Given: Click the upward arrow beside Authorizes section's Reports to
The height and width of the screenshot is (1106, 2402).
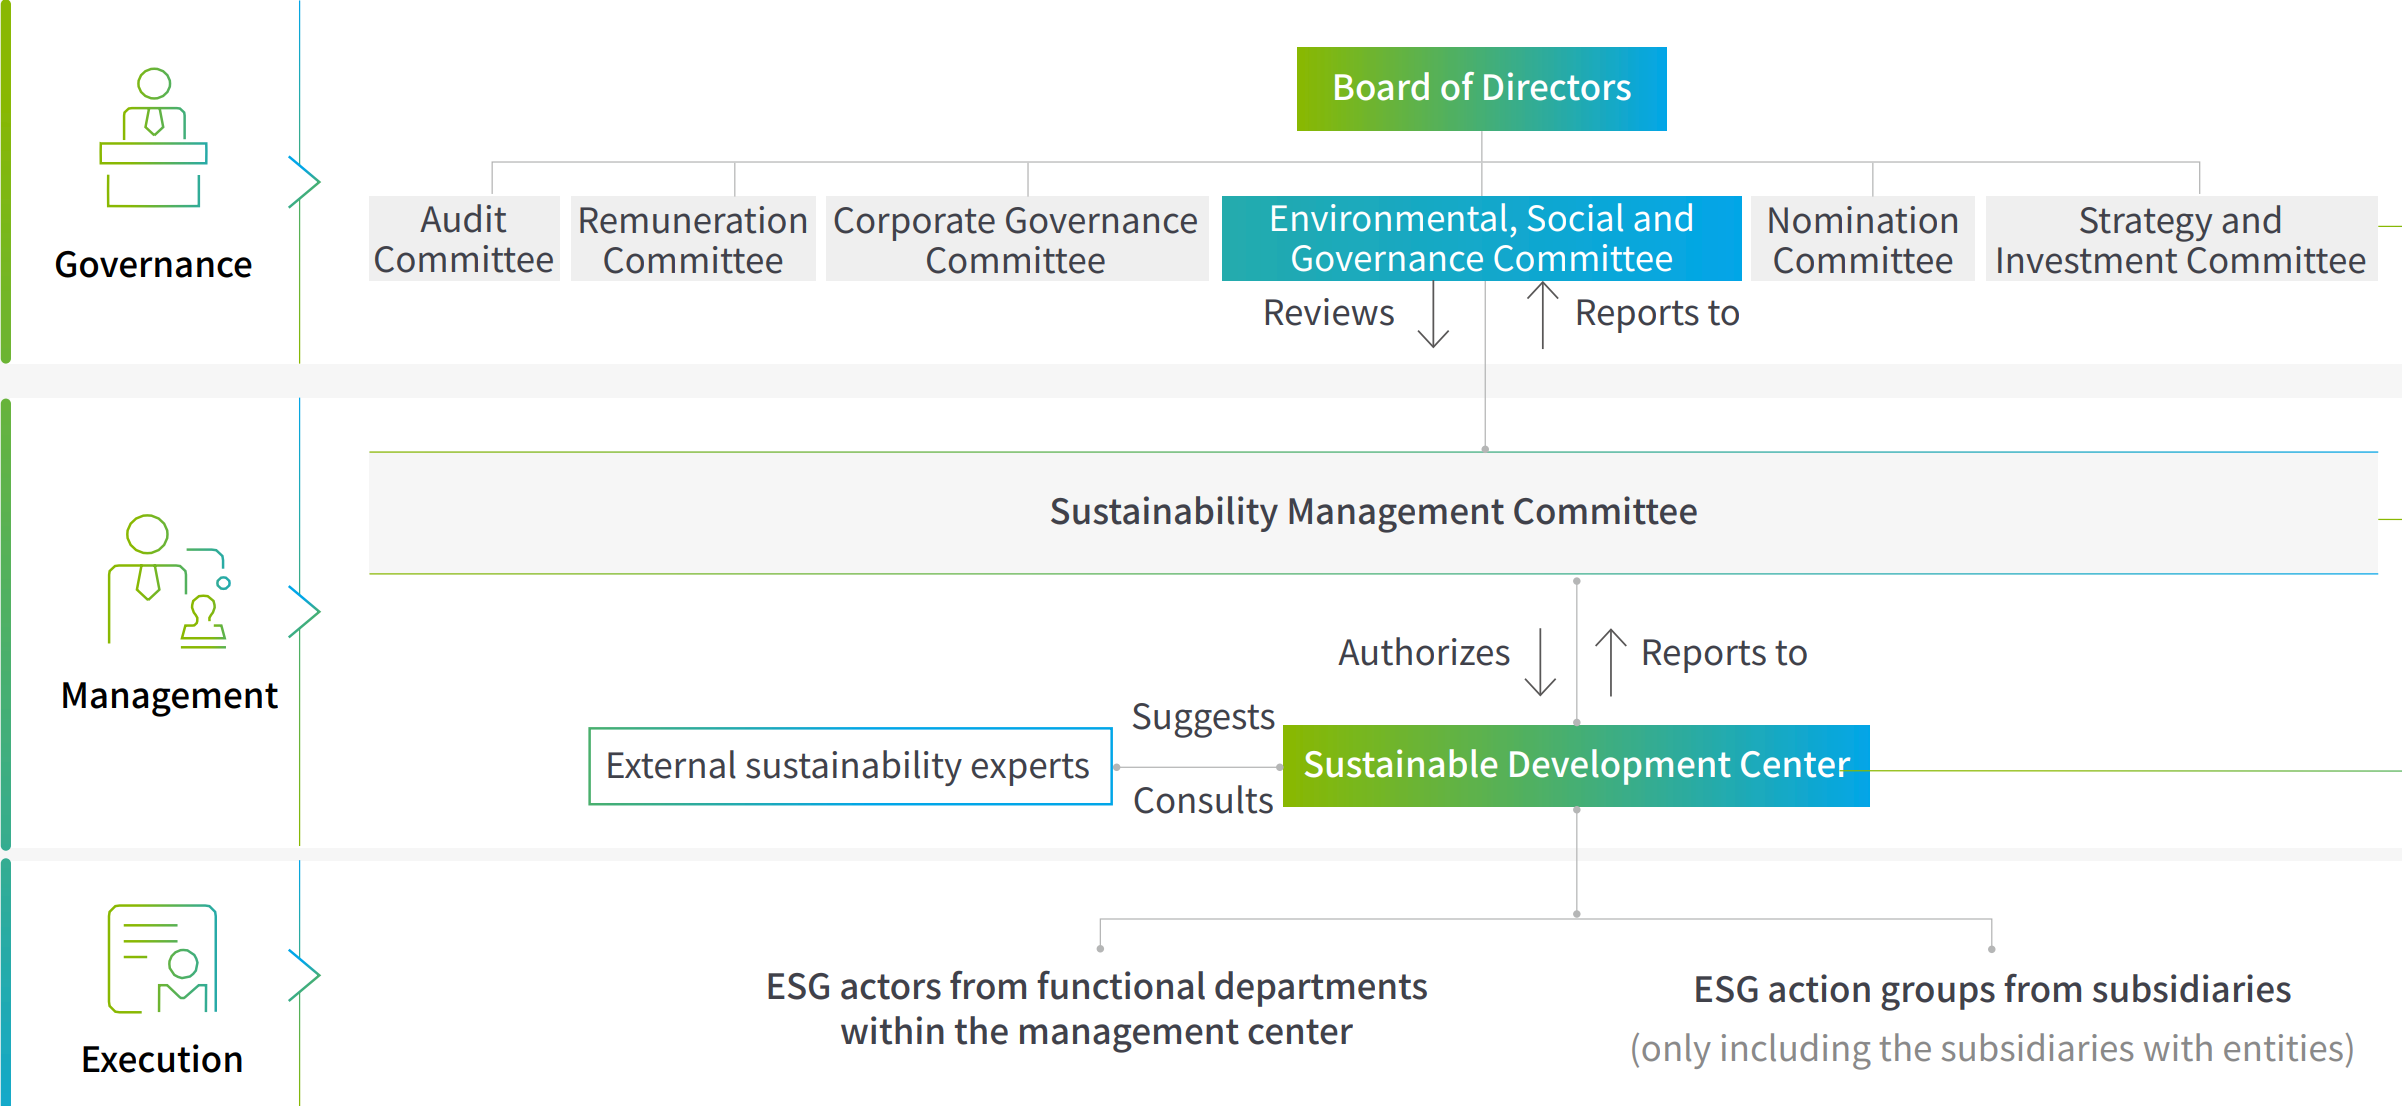Looking at the screenshot, I should (1610, 661).
